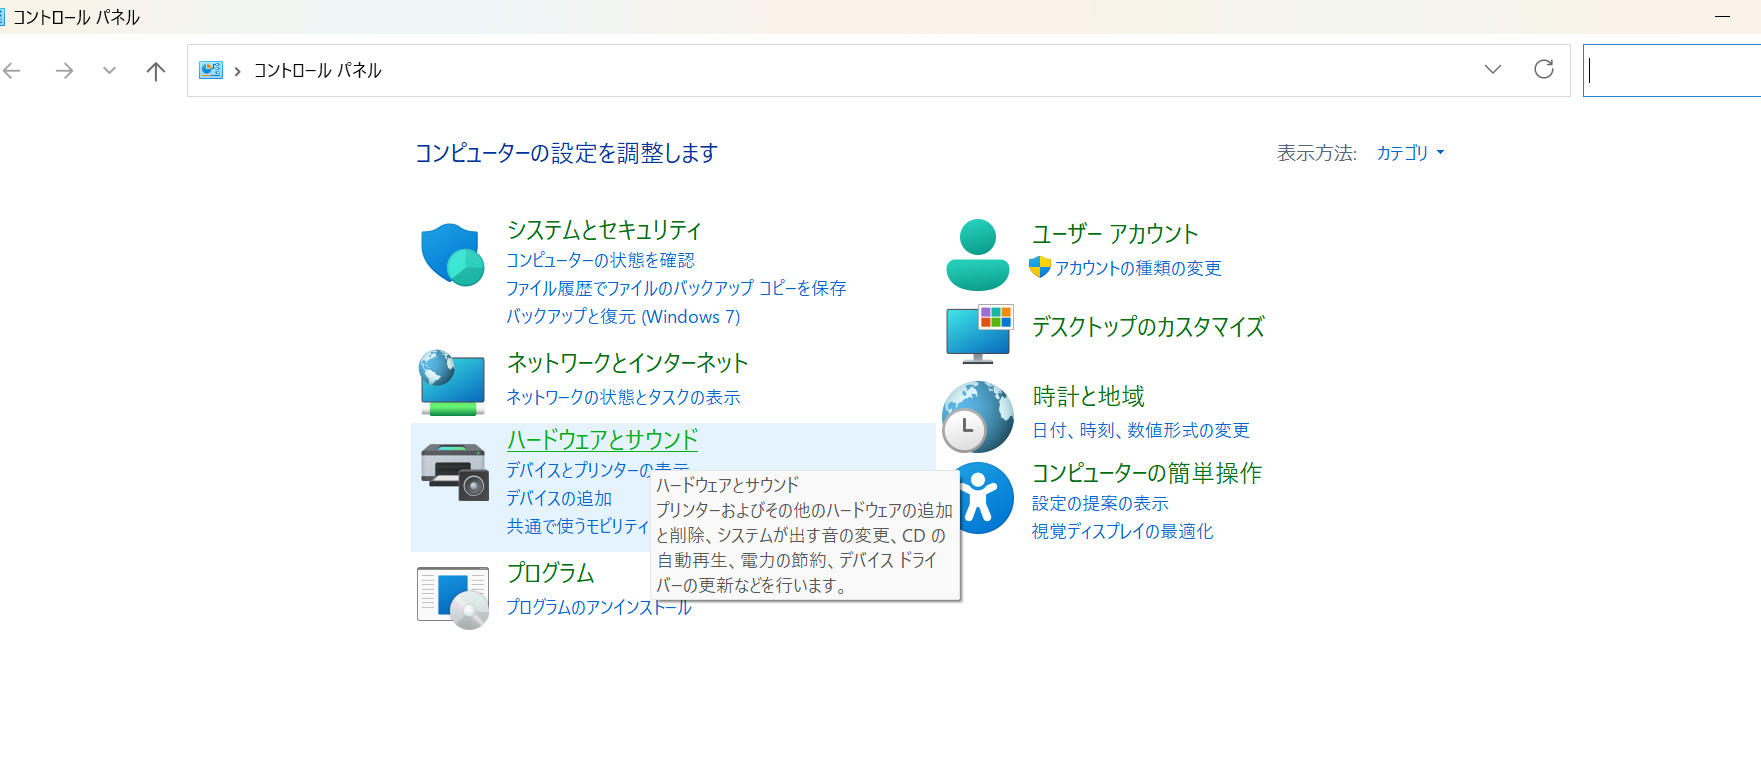The image size is (1761, 783).
Task: Go up one folder level
Action: [155, 71]
